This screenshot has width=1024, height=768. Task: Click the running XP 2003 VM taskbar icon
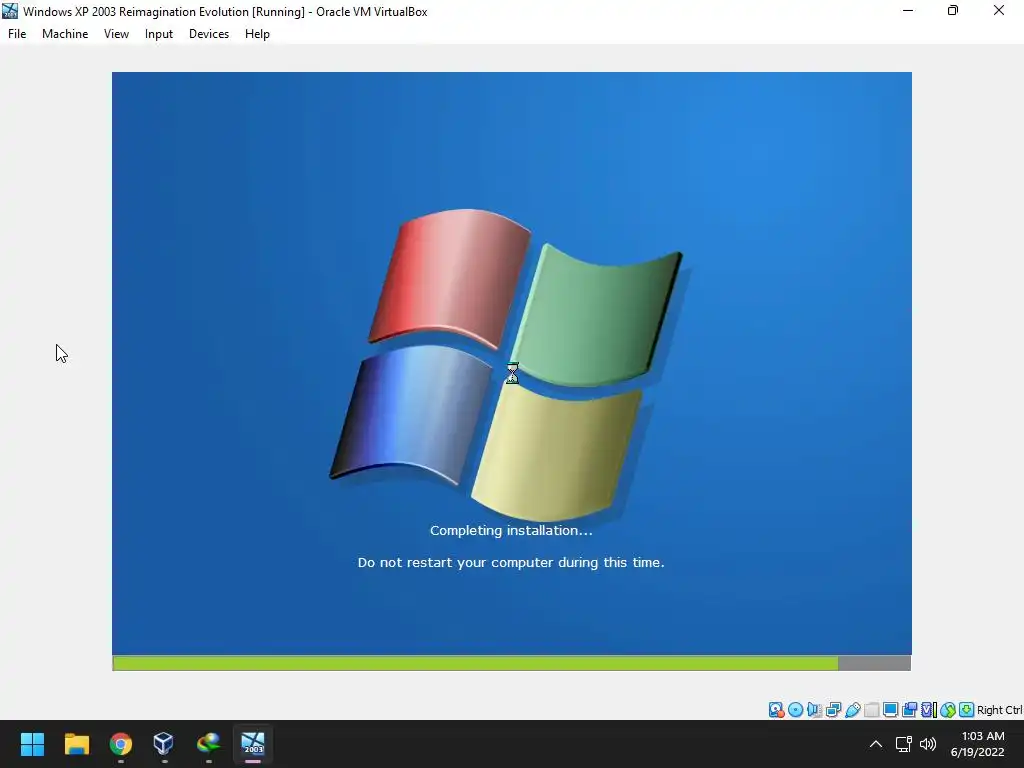tap(253, 744)
